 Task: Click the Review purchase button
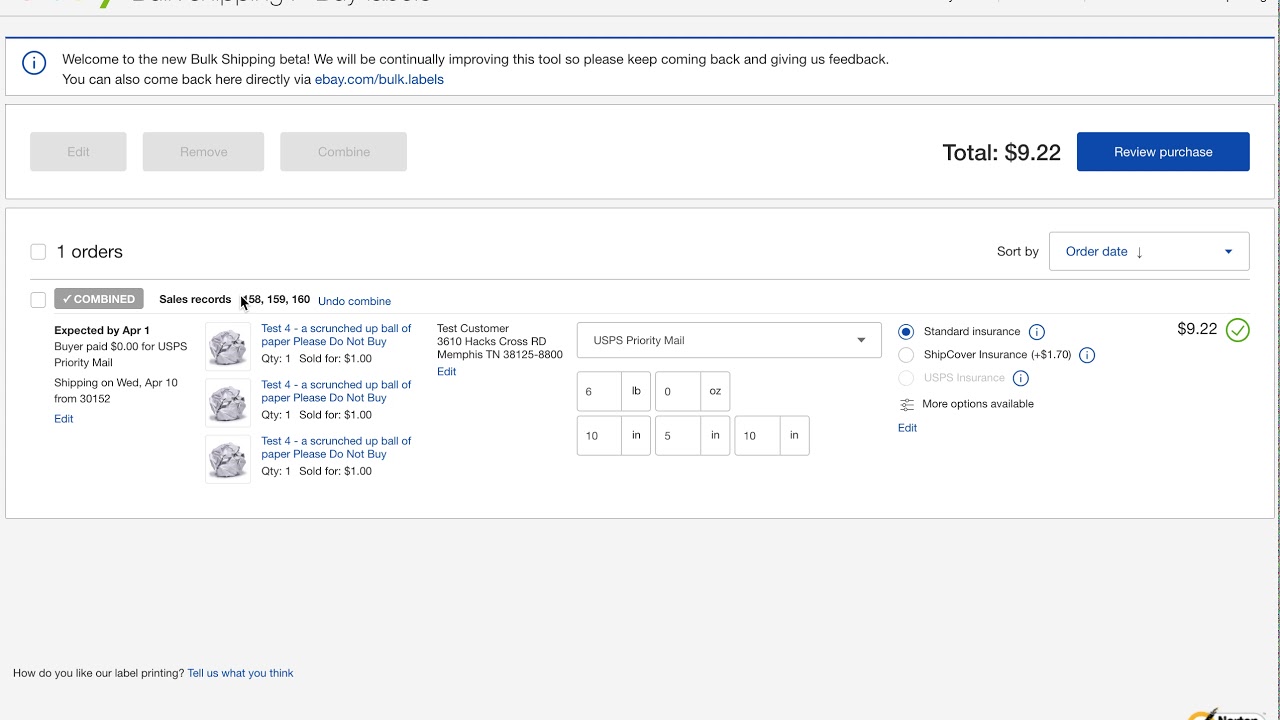(1163, 152)
